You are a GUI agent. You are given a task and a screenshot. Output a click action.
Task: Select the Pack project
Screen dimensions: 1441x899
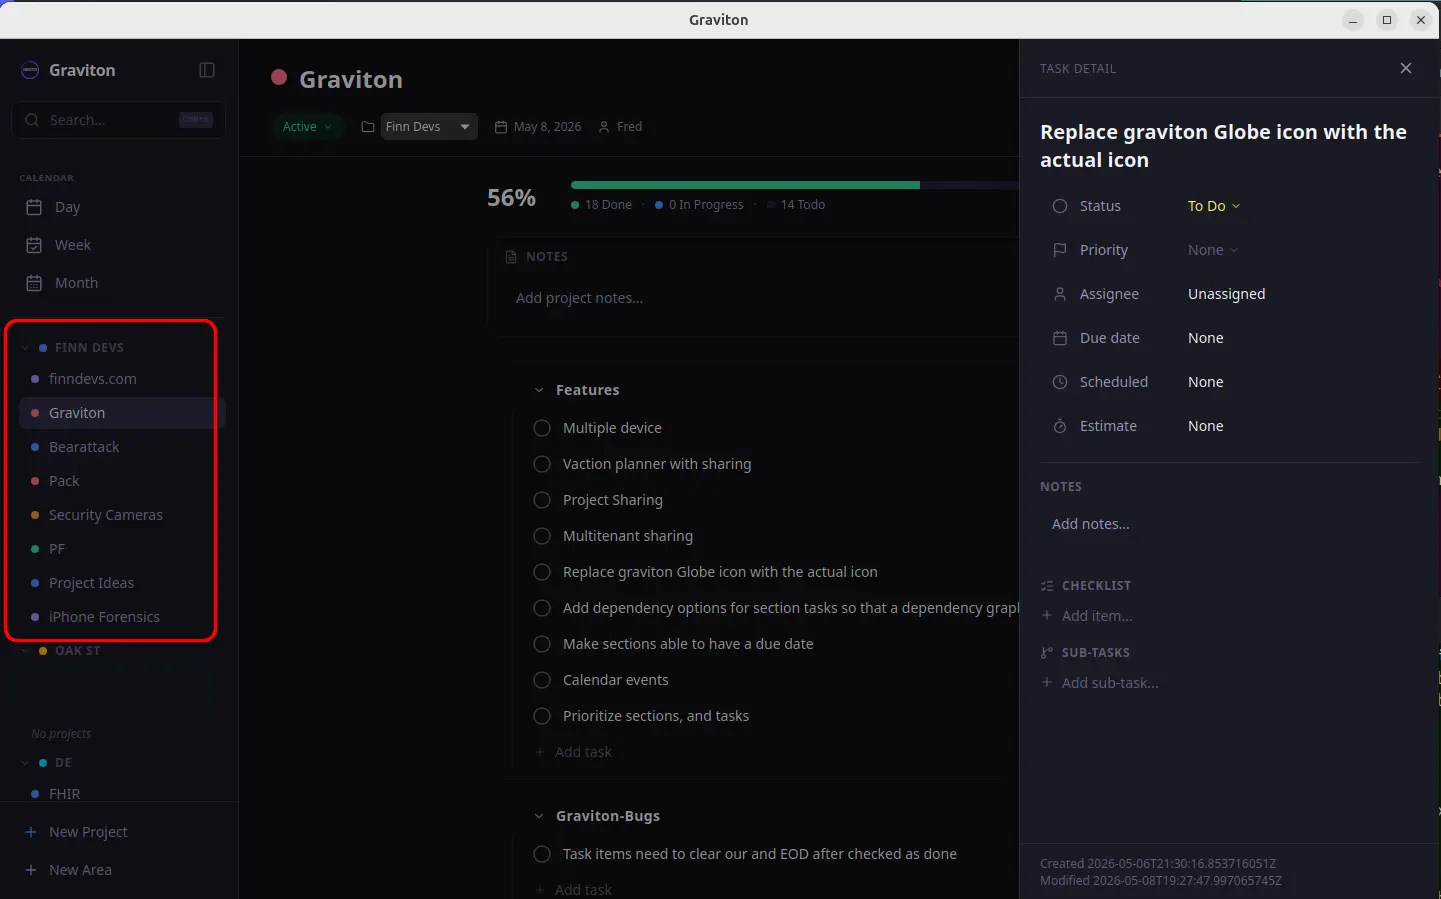tap(122, 481)
